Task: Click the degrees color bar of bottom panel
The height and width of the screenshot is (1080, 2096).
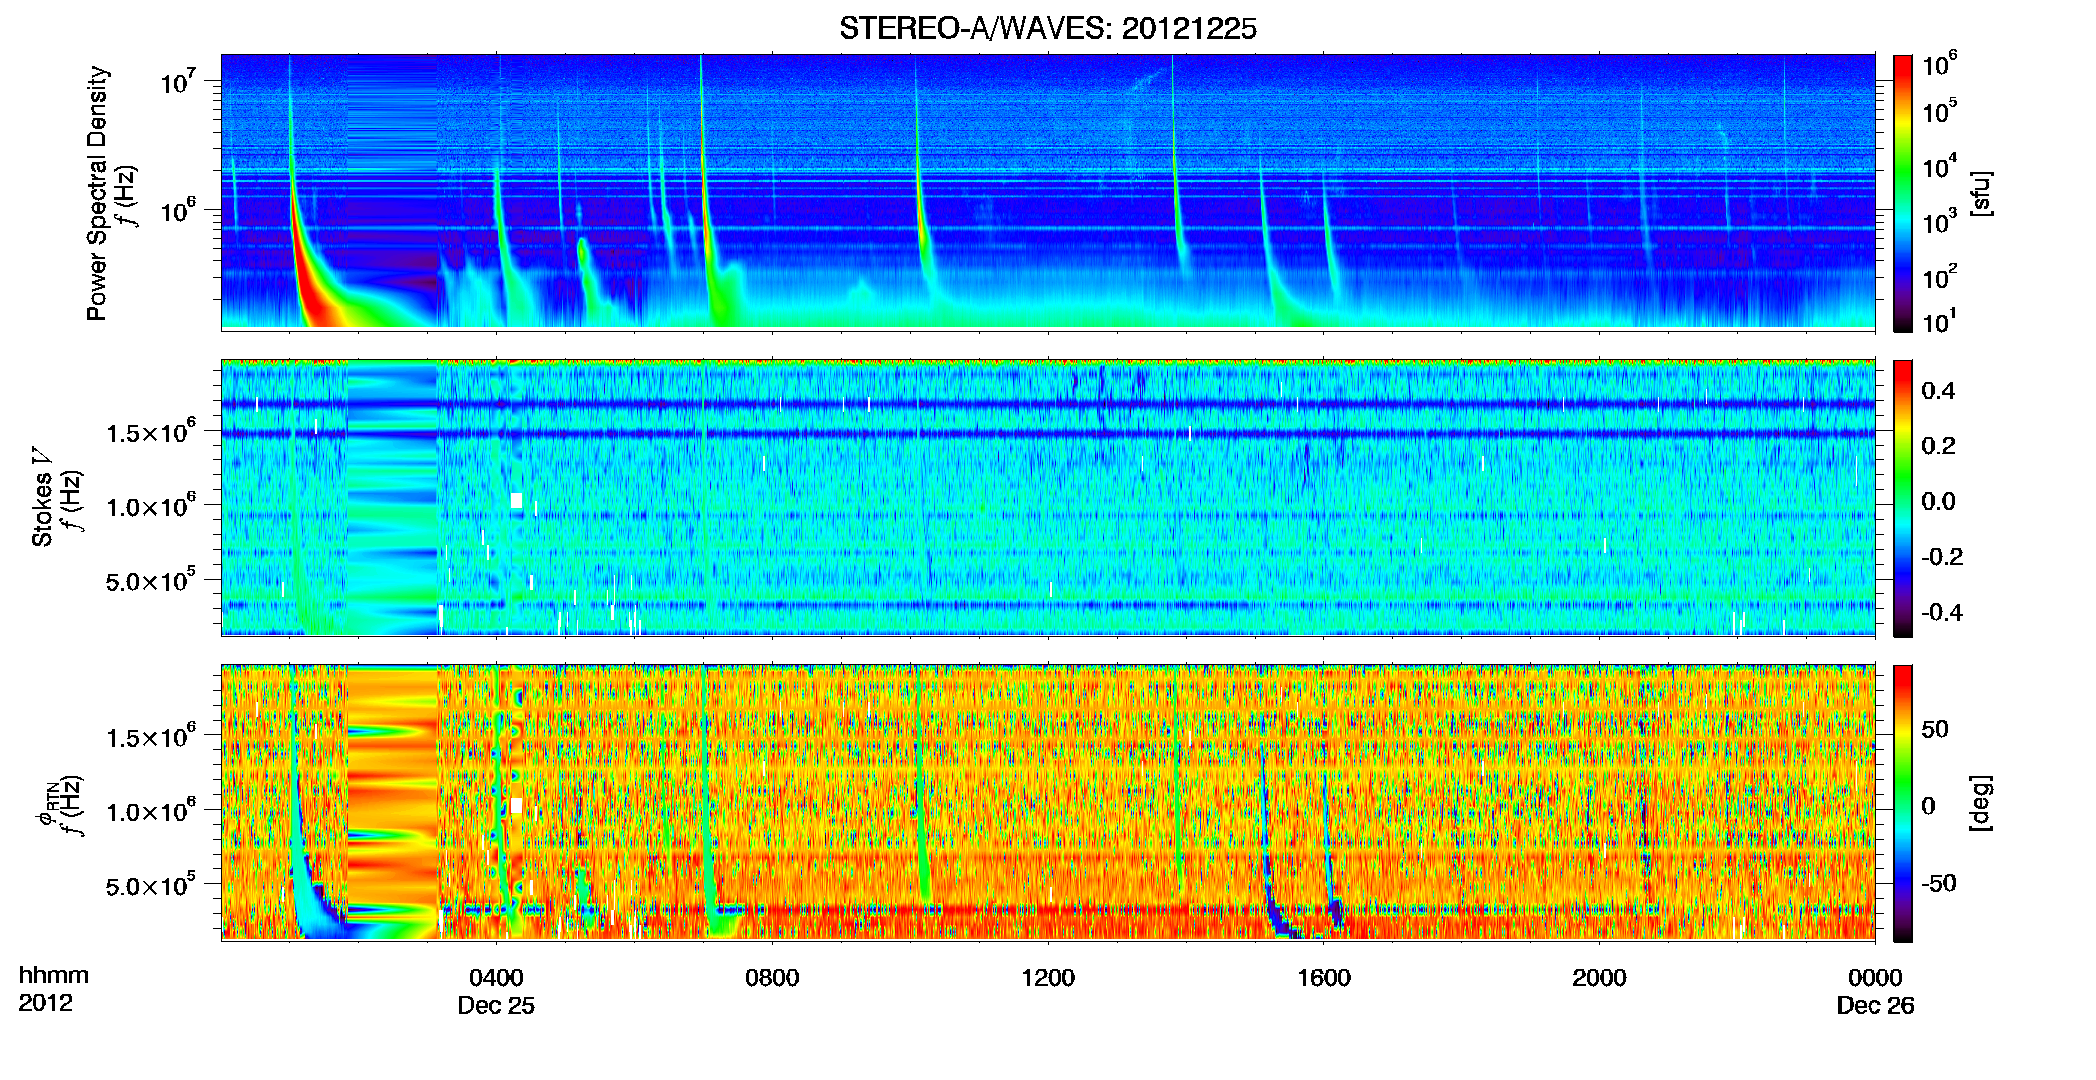Action: point(1902,803)
